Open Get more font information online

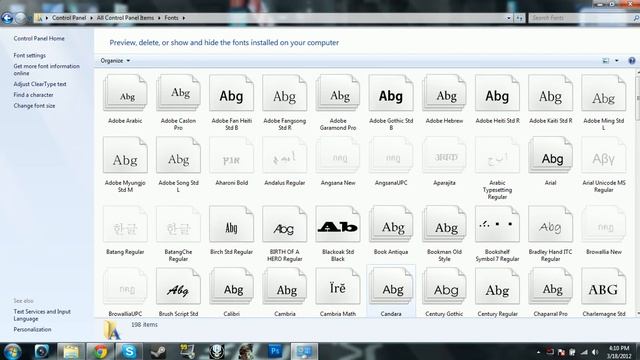tap(47, 69)
